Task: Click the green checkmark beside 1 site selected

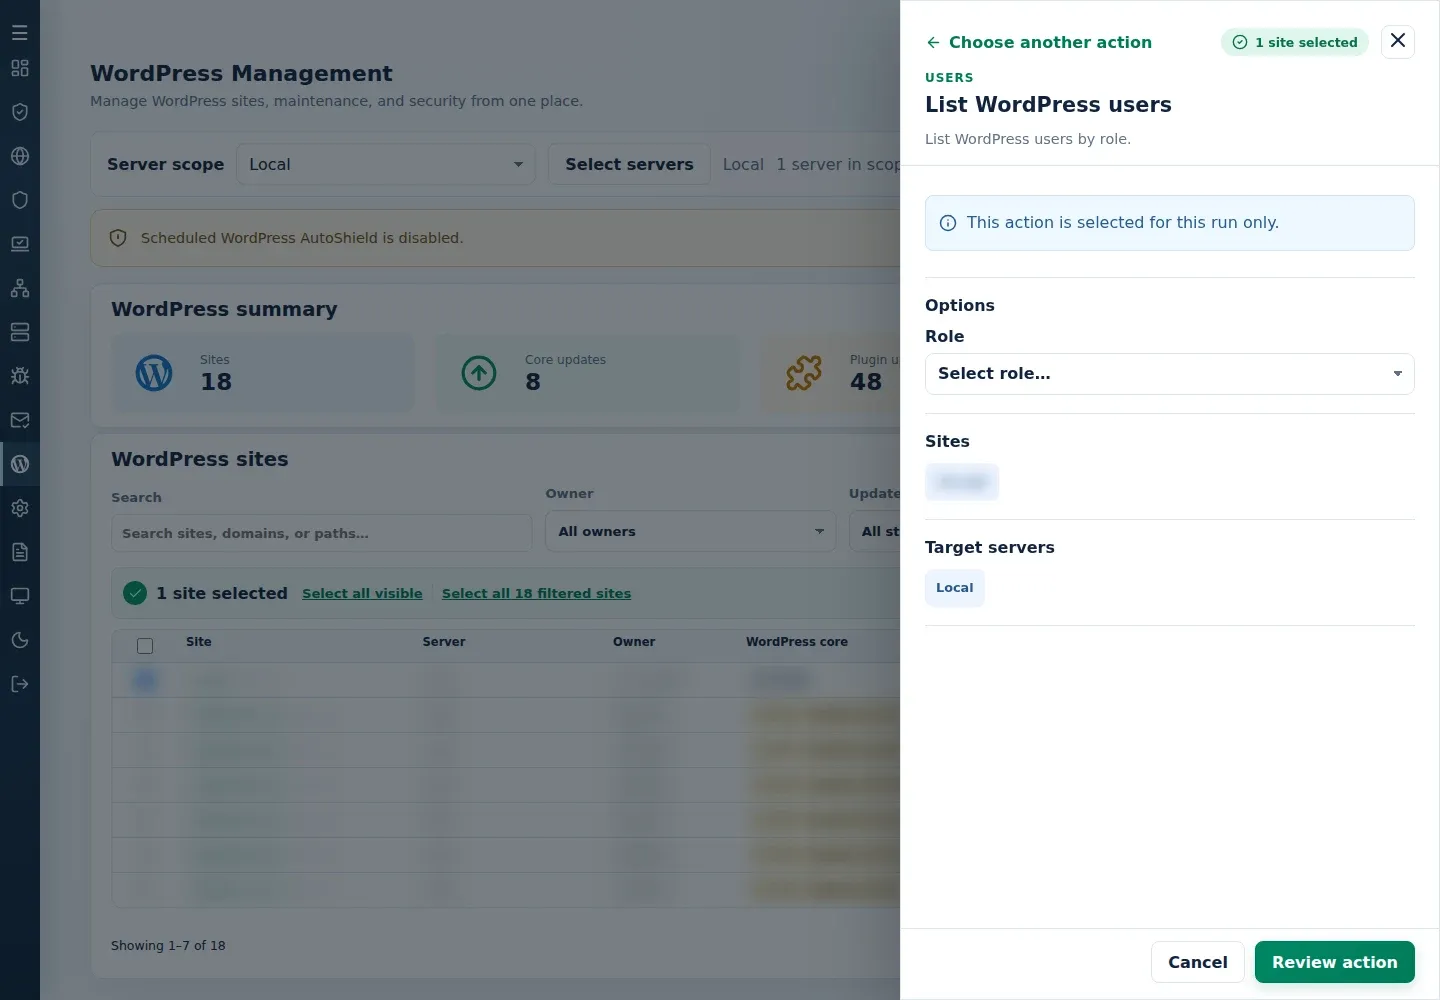Action: [x=135, y=593]
